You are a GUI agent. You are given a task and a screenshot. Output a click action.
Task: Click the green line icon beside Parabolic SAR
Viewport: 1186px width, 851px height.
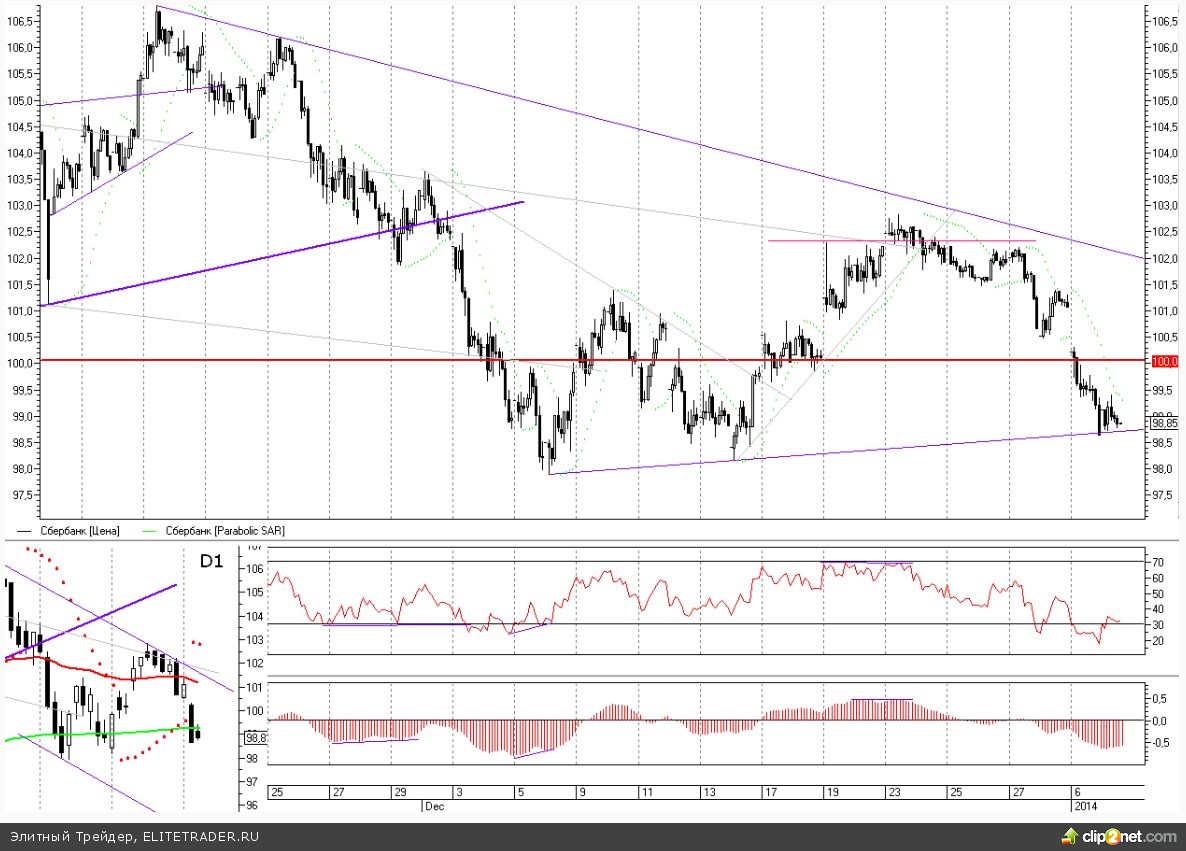click(x=152, y=531)
